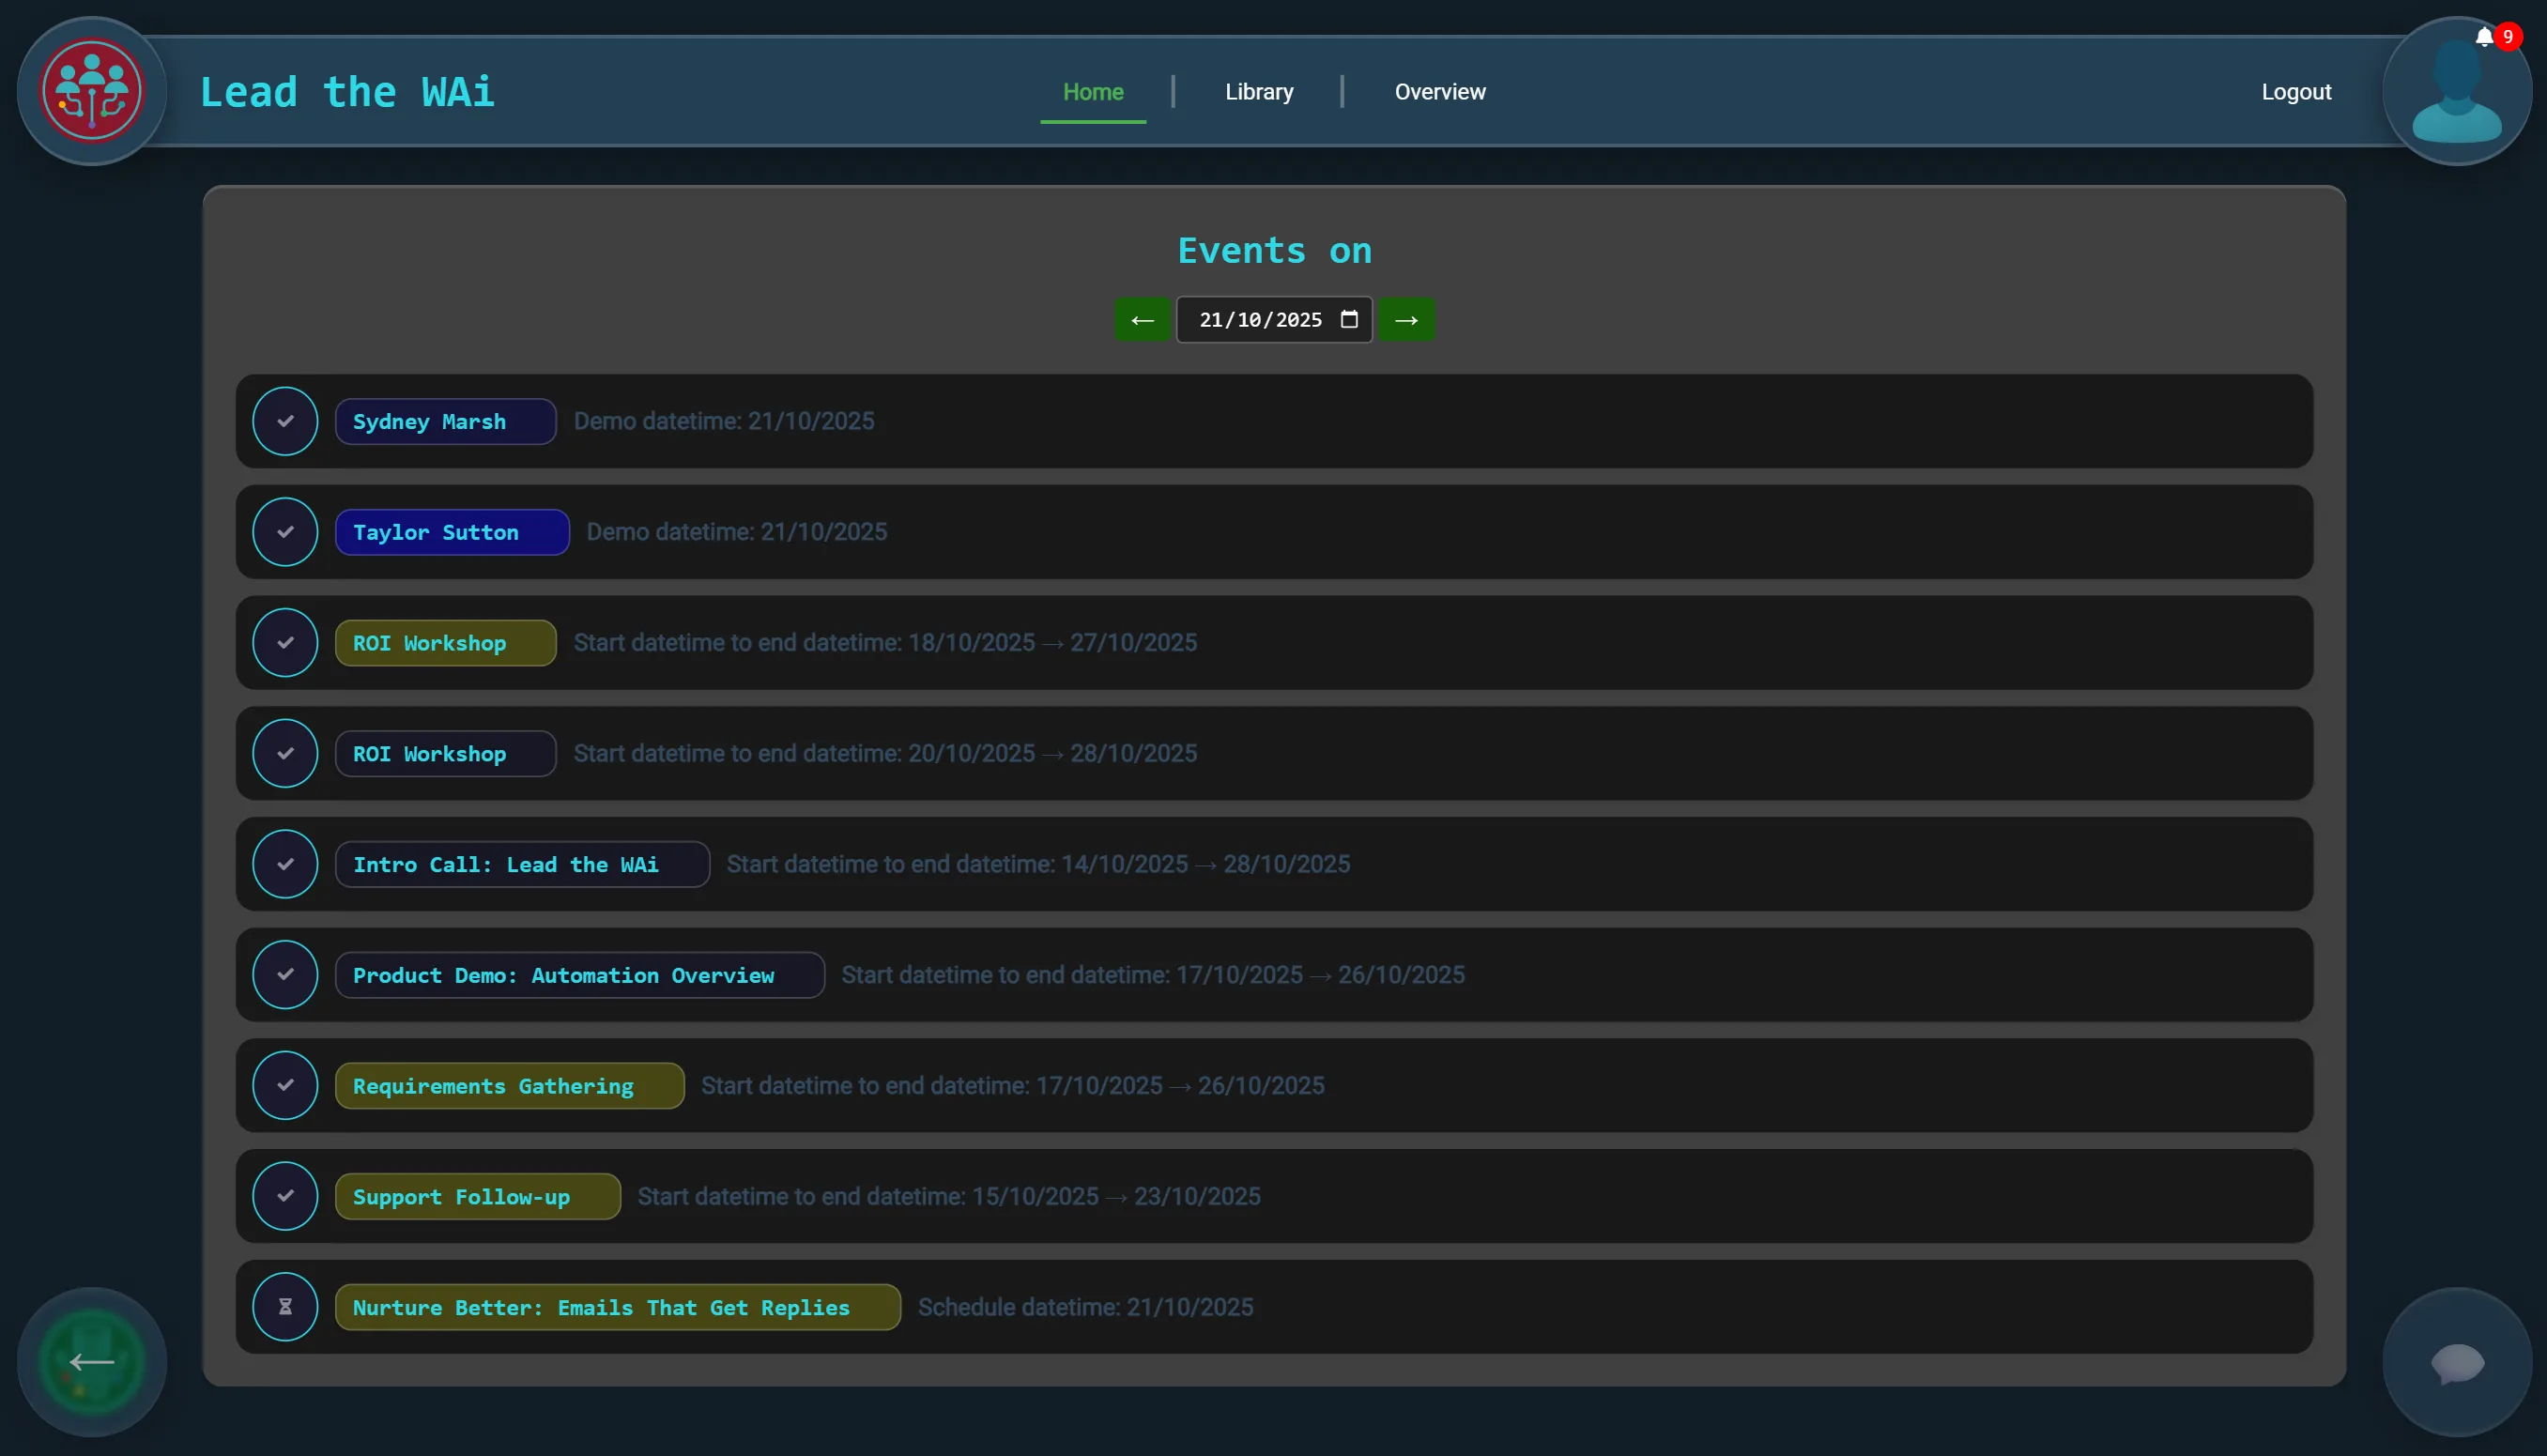The height and width of the screenshot is (1456, 2547).
Task: Open the chat bubble widget
Action: [x=2456, y=1362]
